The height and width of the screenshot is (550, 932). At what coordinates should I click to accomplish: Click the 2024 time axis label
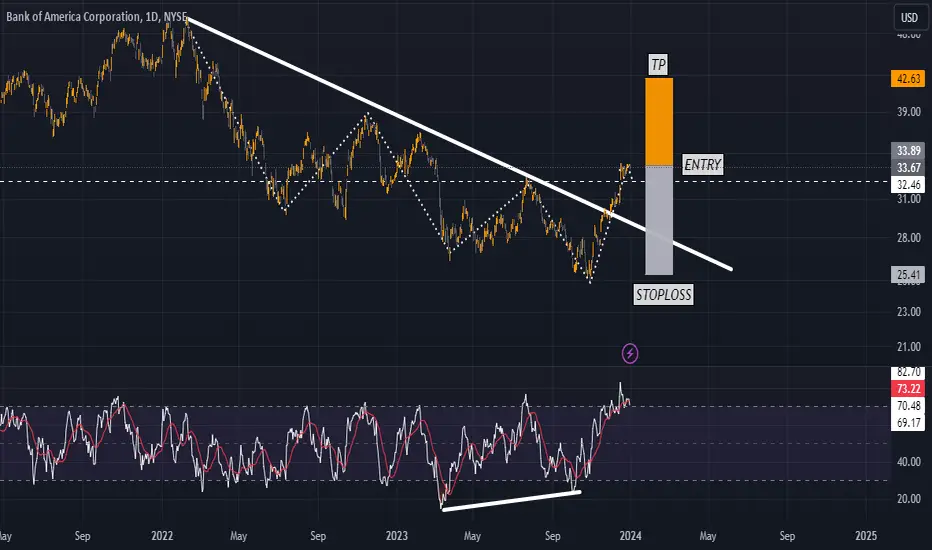point(630,536)
